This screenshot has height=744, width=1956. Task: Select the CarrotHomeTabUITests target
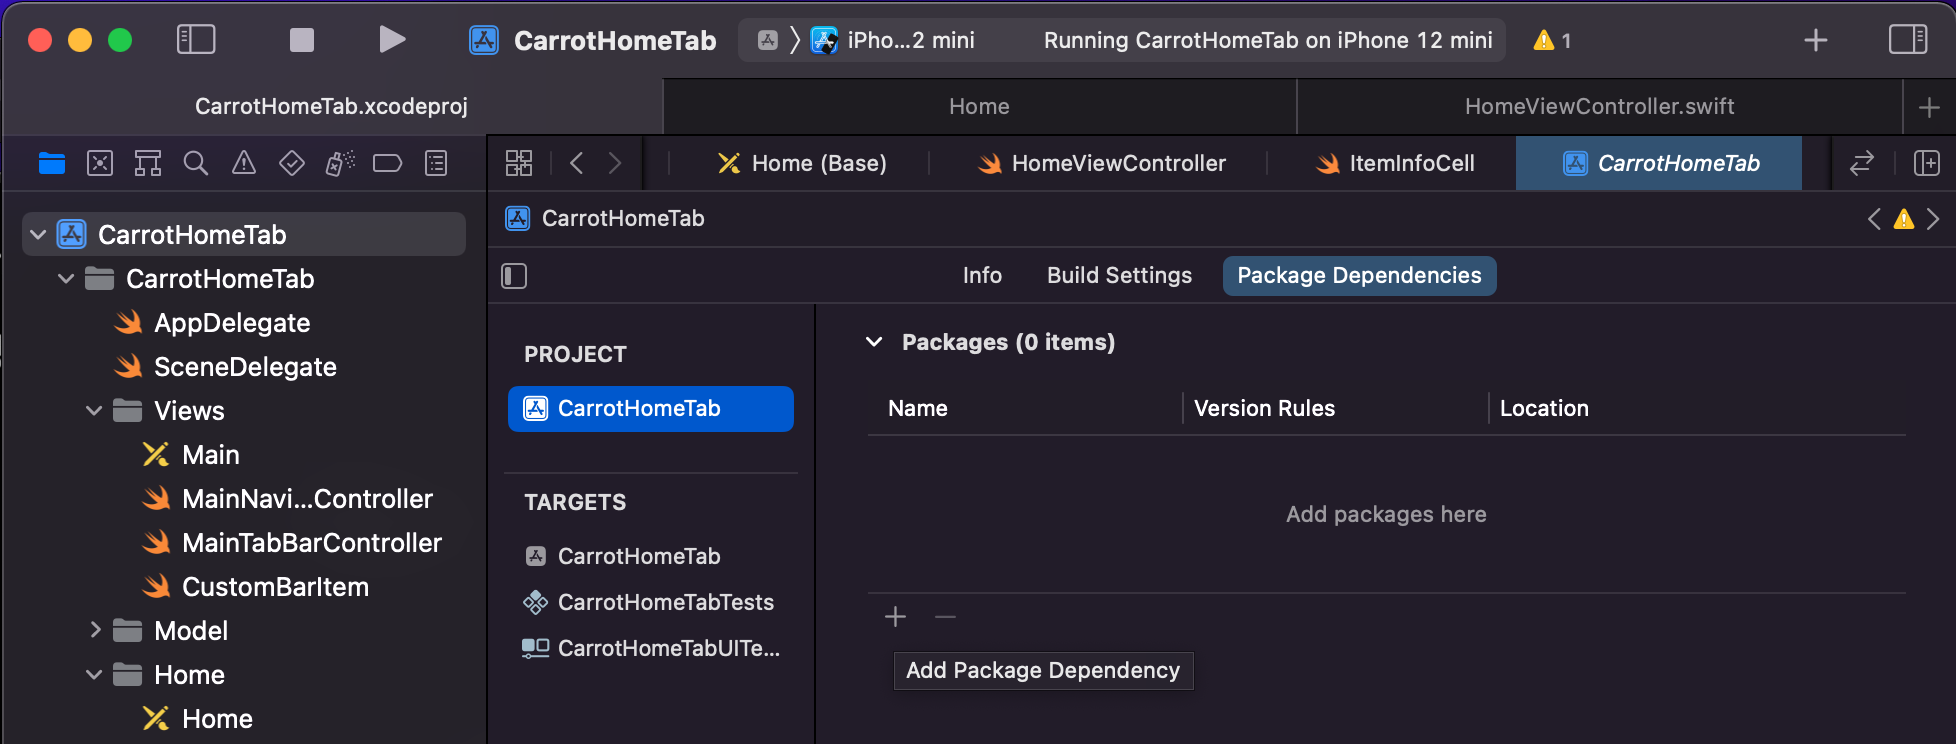pyautogui.click(x=651, y=648)
